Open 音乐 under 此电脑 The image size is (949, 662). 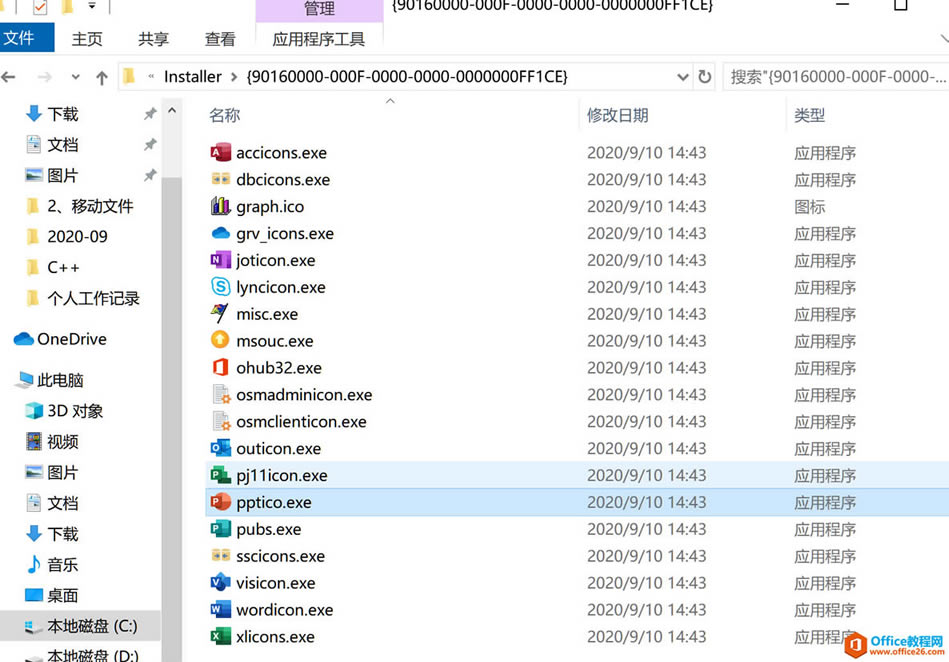point(63,565)
